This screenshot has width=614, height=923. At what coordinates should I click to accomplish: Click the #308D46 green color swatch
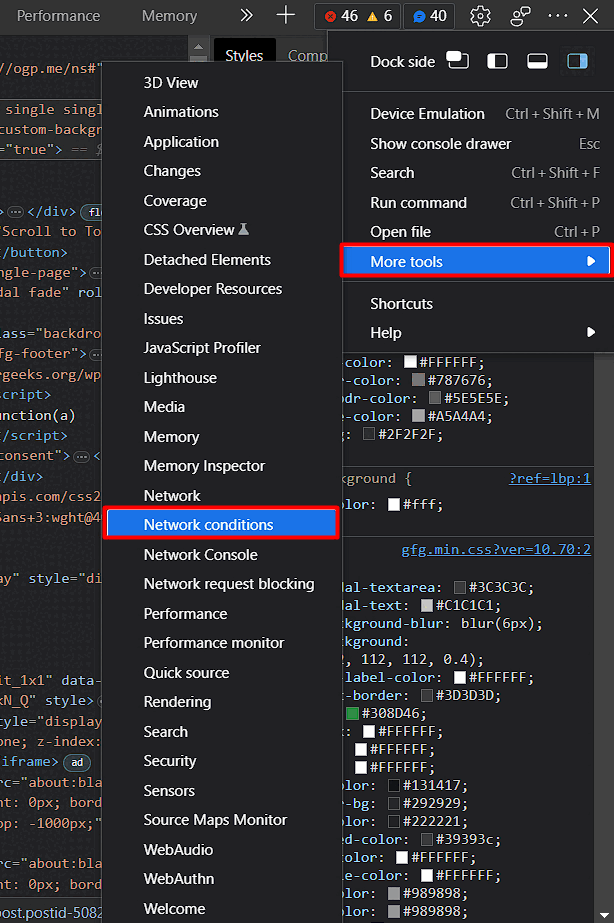point(352,714)
